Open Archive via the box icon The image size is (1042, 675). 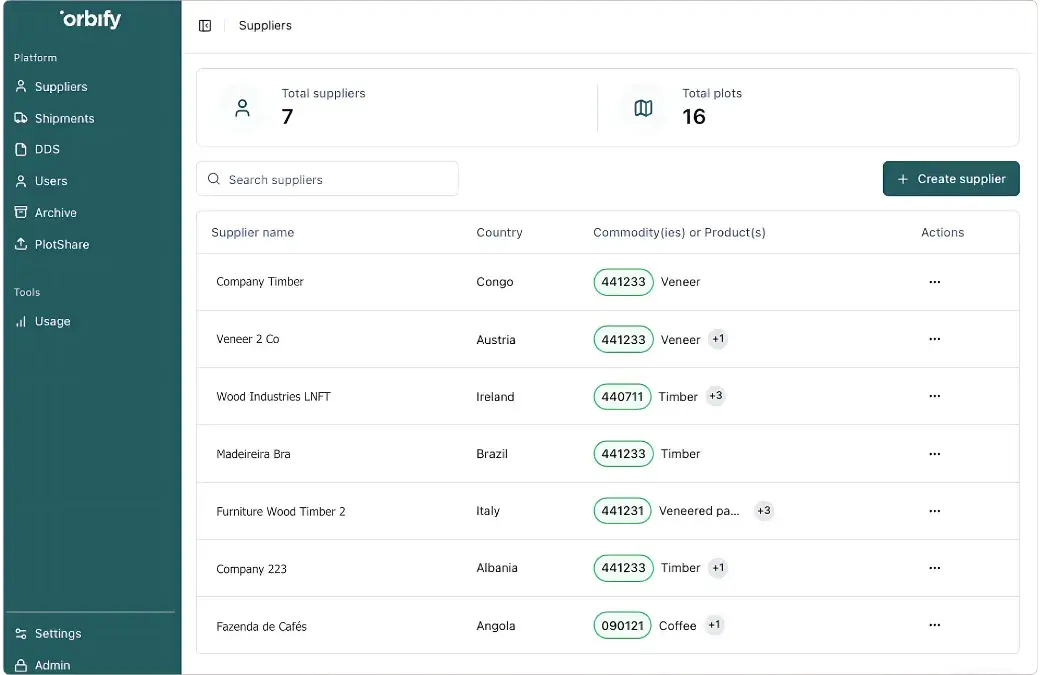click(x=21, y=213)
